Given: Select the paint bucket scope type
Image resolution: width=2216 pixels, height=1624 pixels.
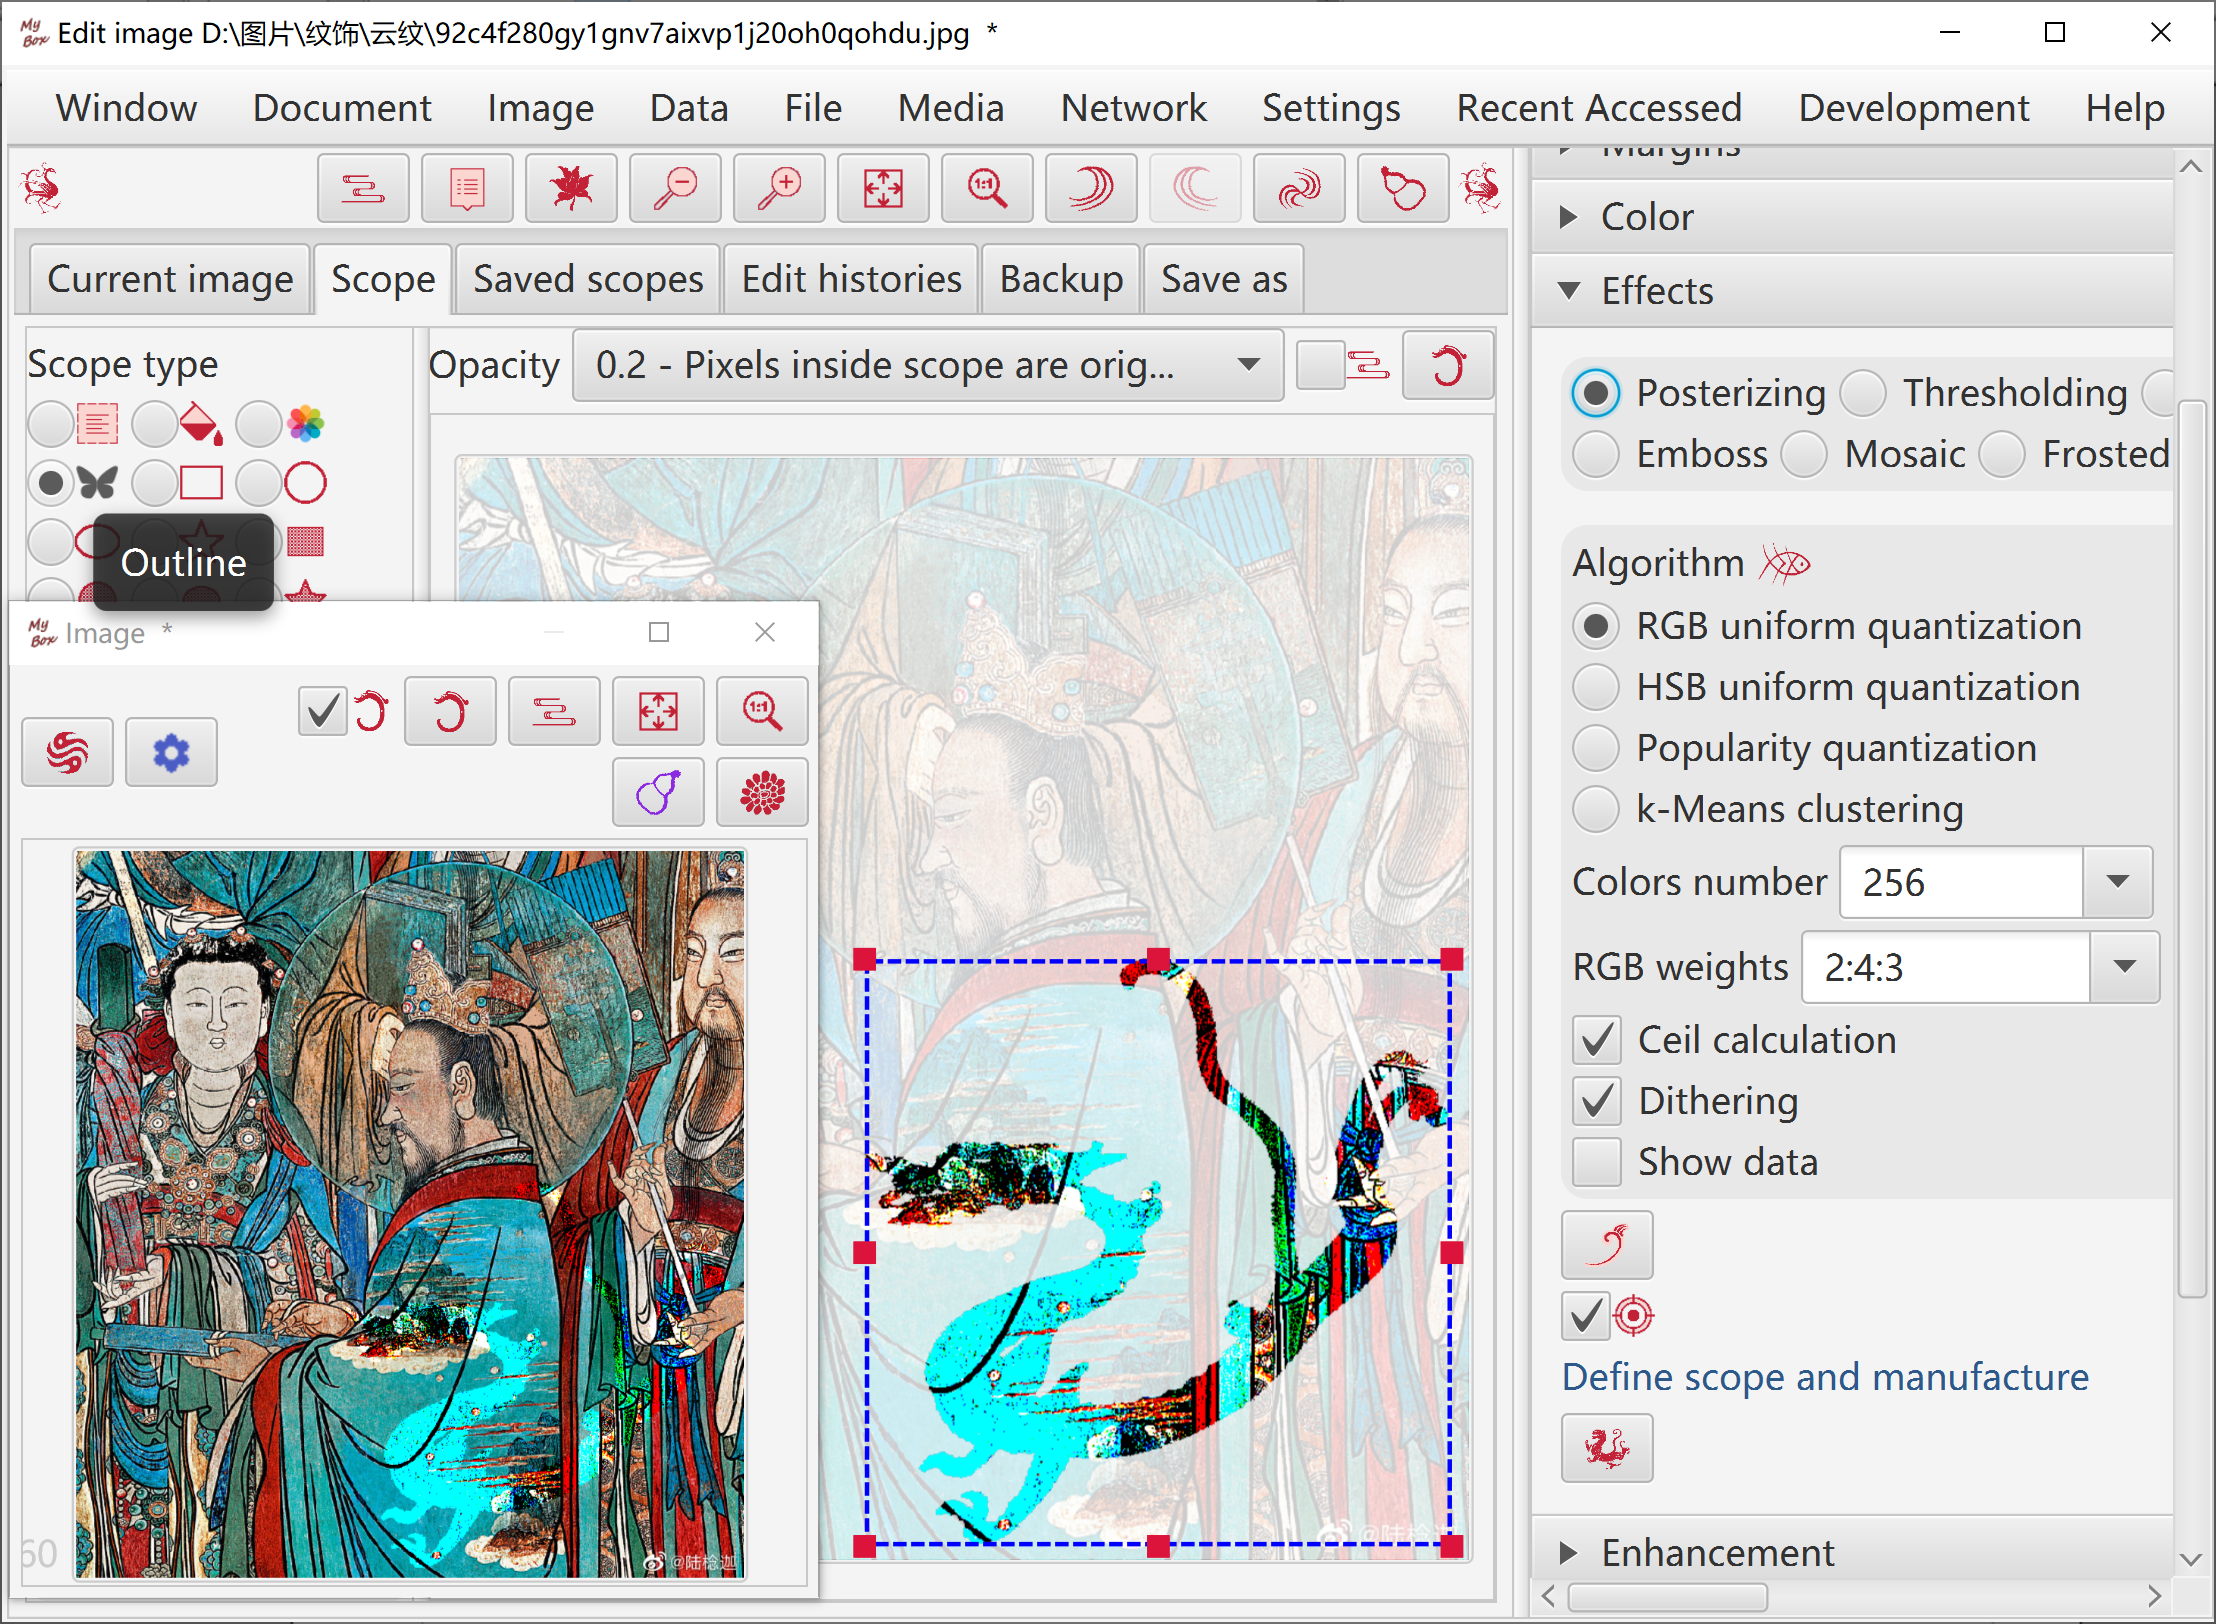Looking at the screenshot, I should 156,424.
